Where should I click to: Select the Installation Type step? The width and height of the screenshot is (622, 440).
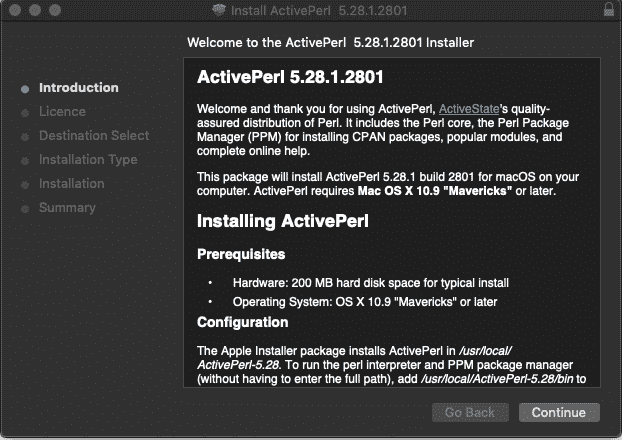88,160
